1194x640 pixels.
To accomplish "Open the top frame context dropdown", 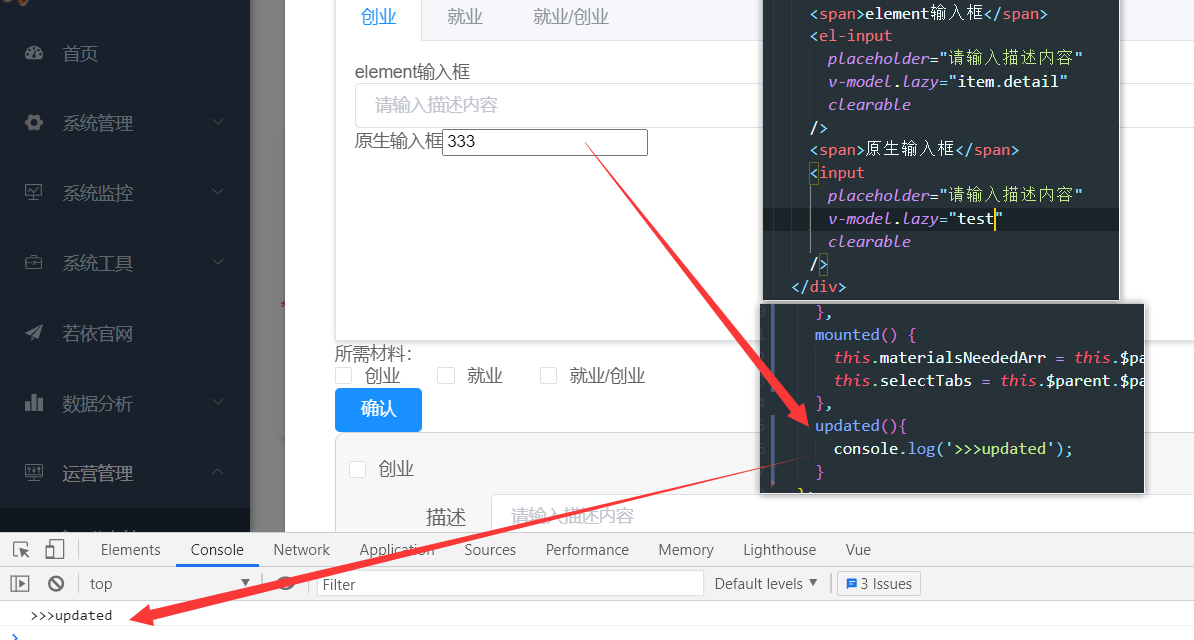I will (x=165, y=583).
